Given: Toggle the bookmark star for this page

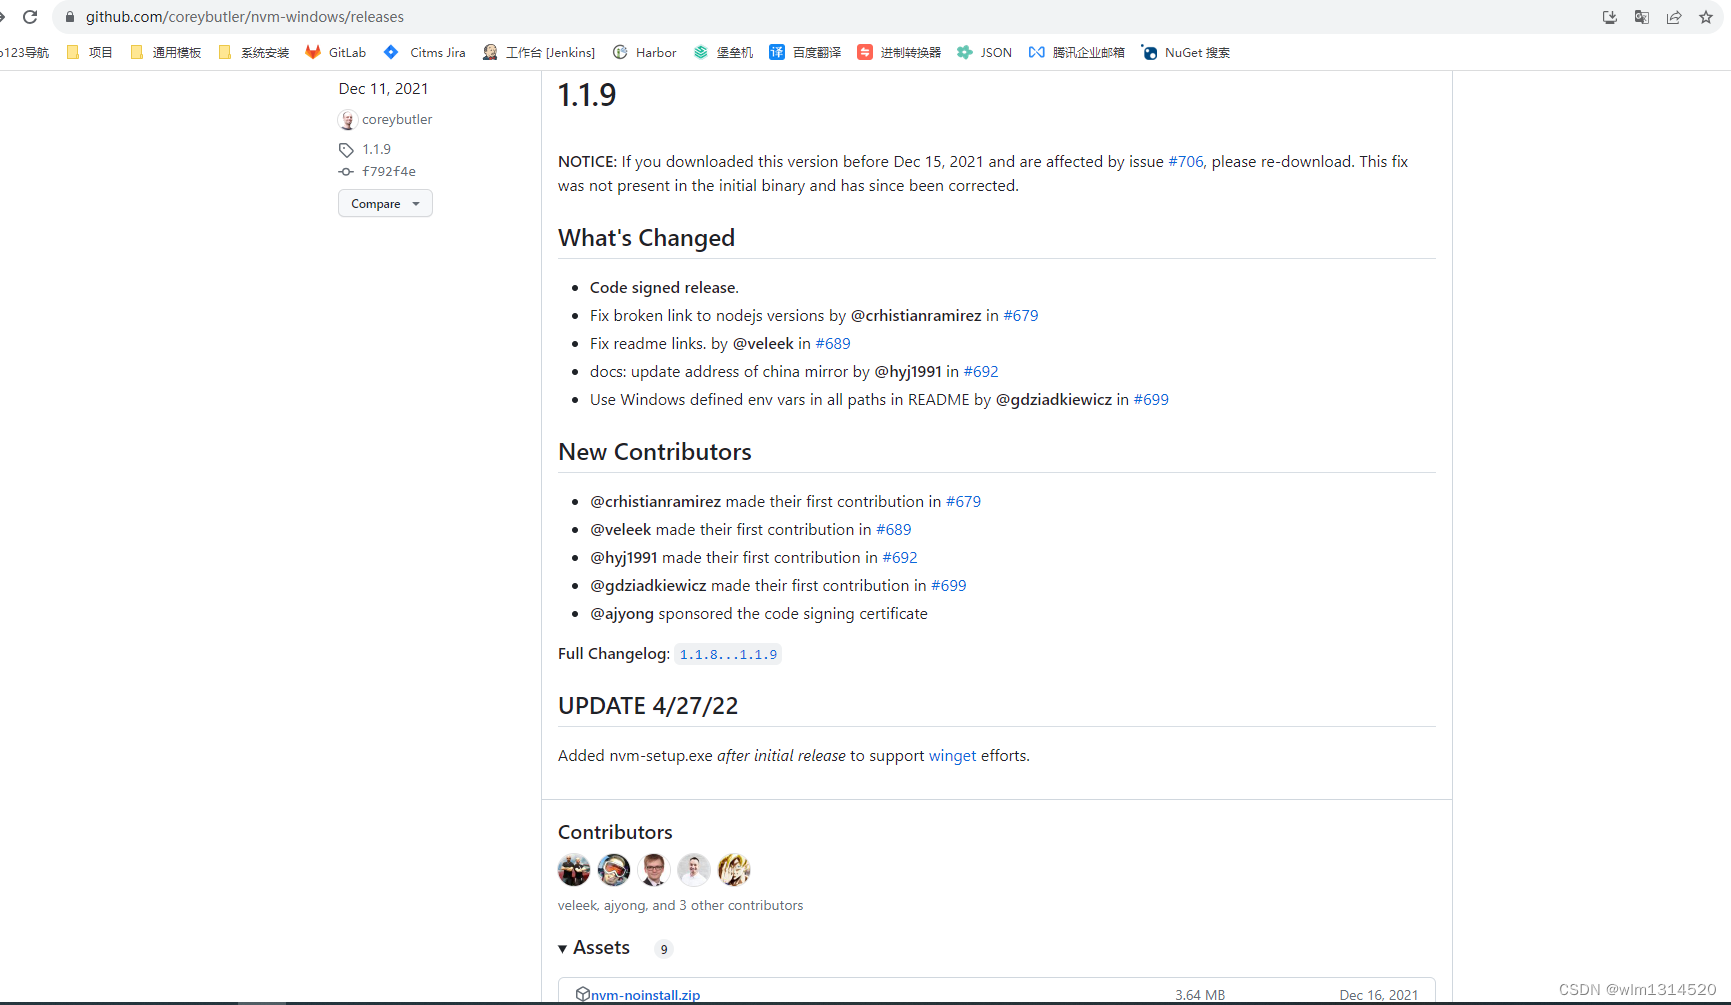Looking at the screenshot, I should pyautogui.click(x=1706, y=17).
